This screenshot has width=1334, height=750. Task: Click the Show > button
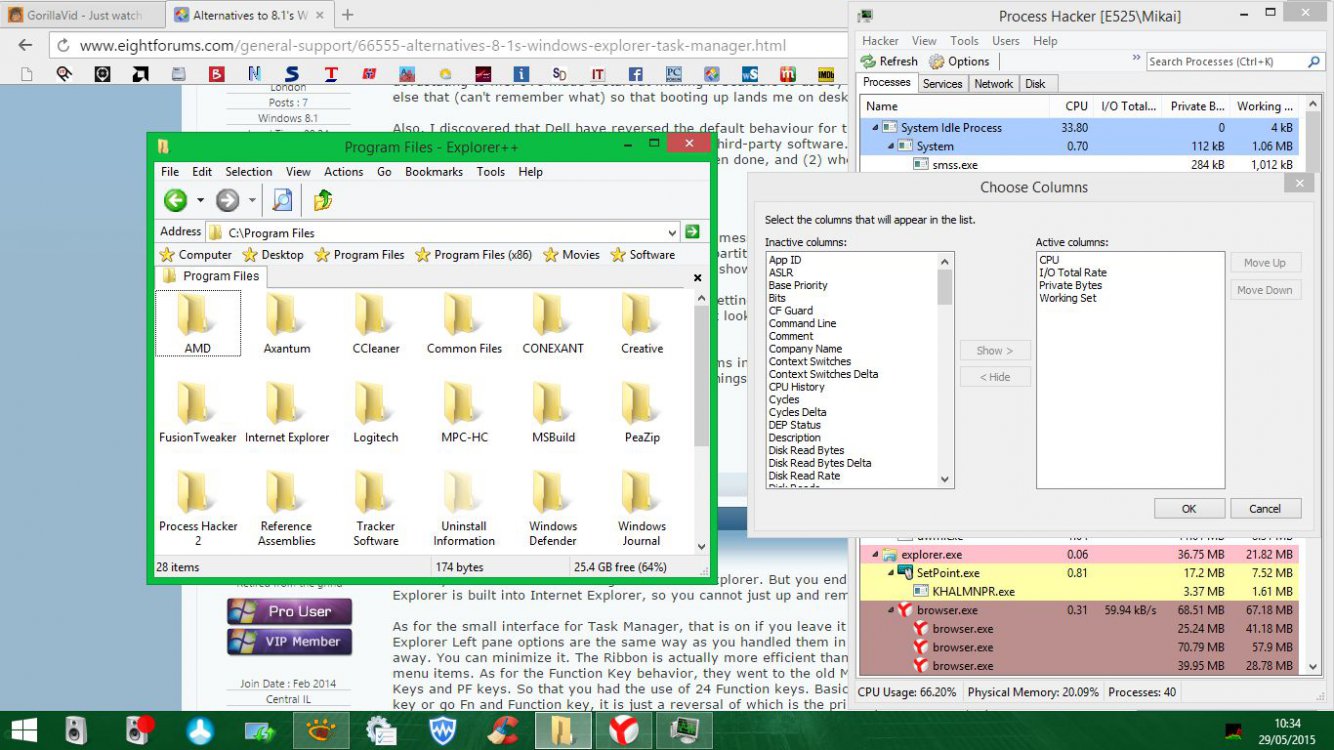(995, 350)
